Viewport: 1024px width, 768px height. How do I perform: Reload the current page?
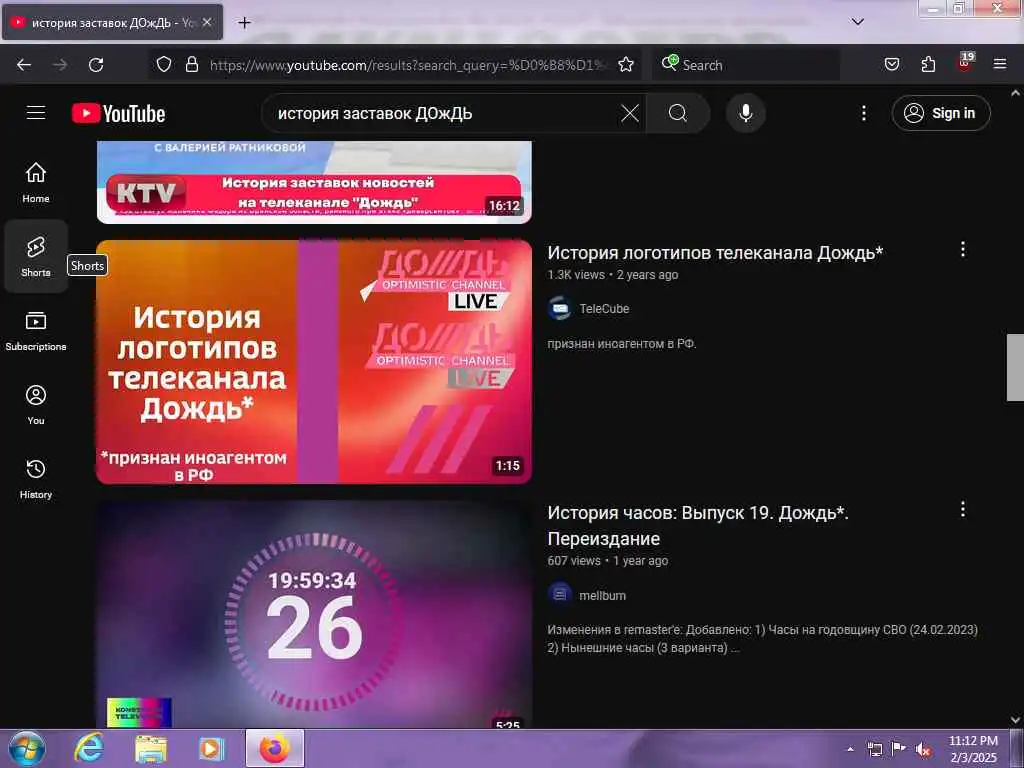tap(96, 65)
